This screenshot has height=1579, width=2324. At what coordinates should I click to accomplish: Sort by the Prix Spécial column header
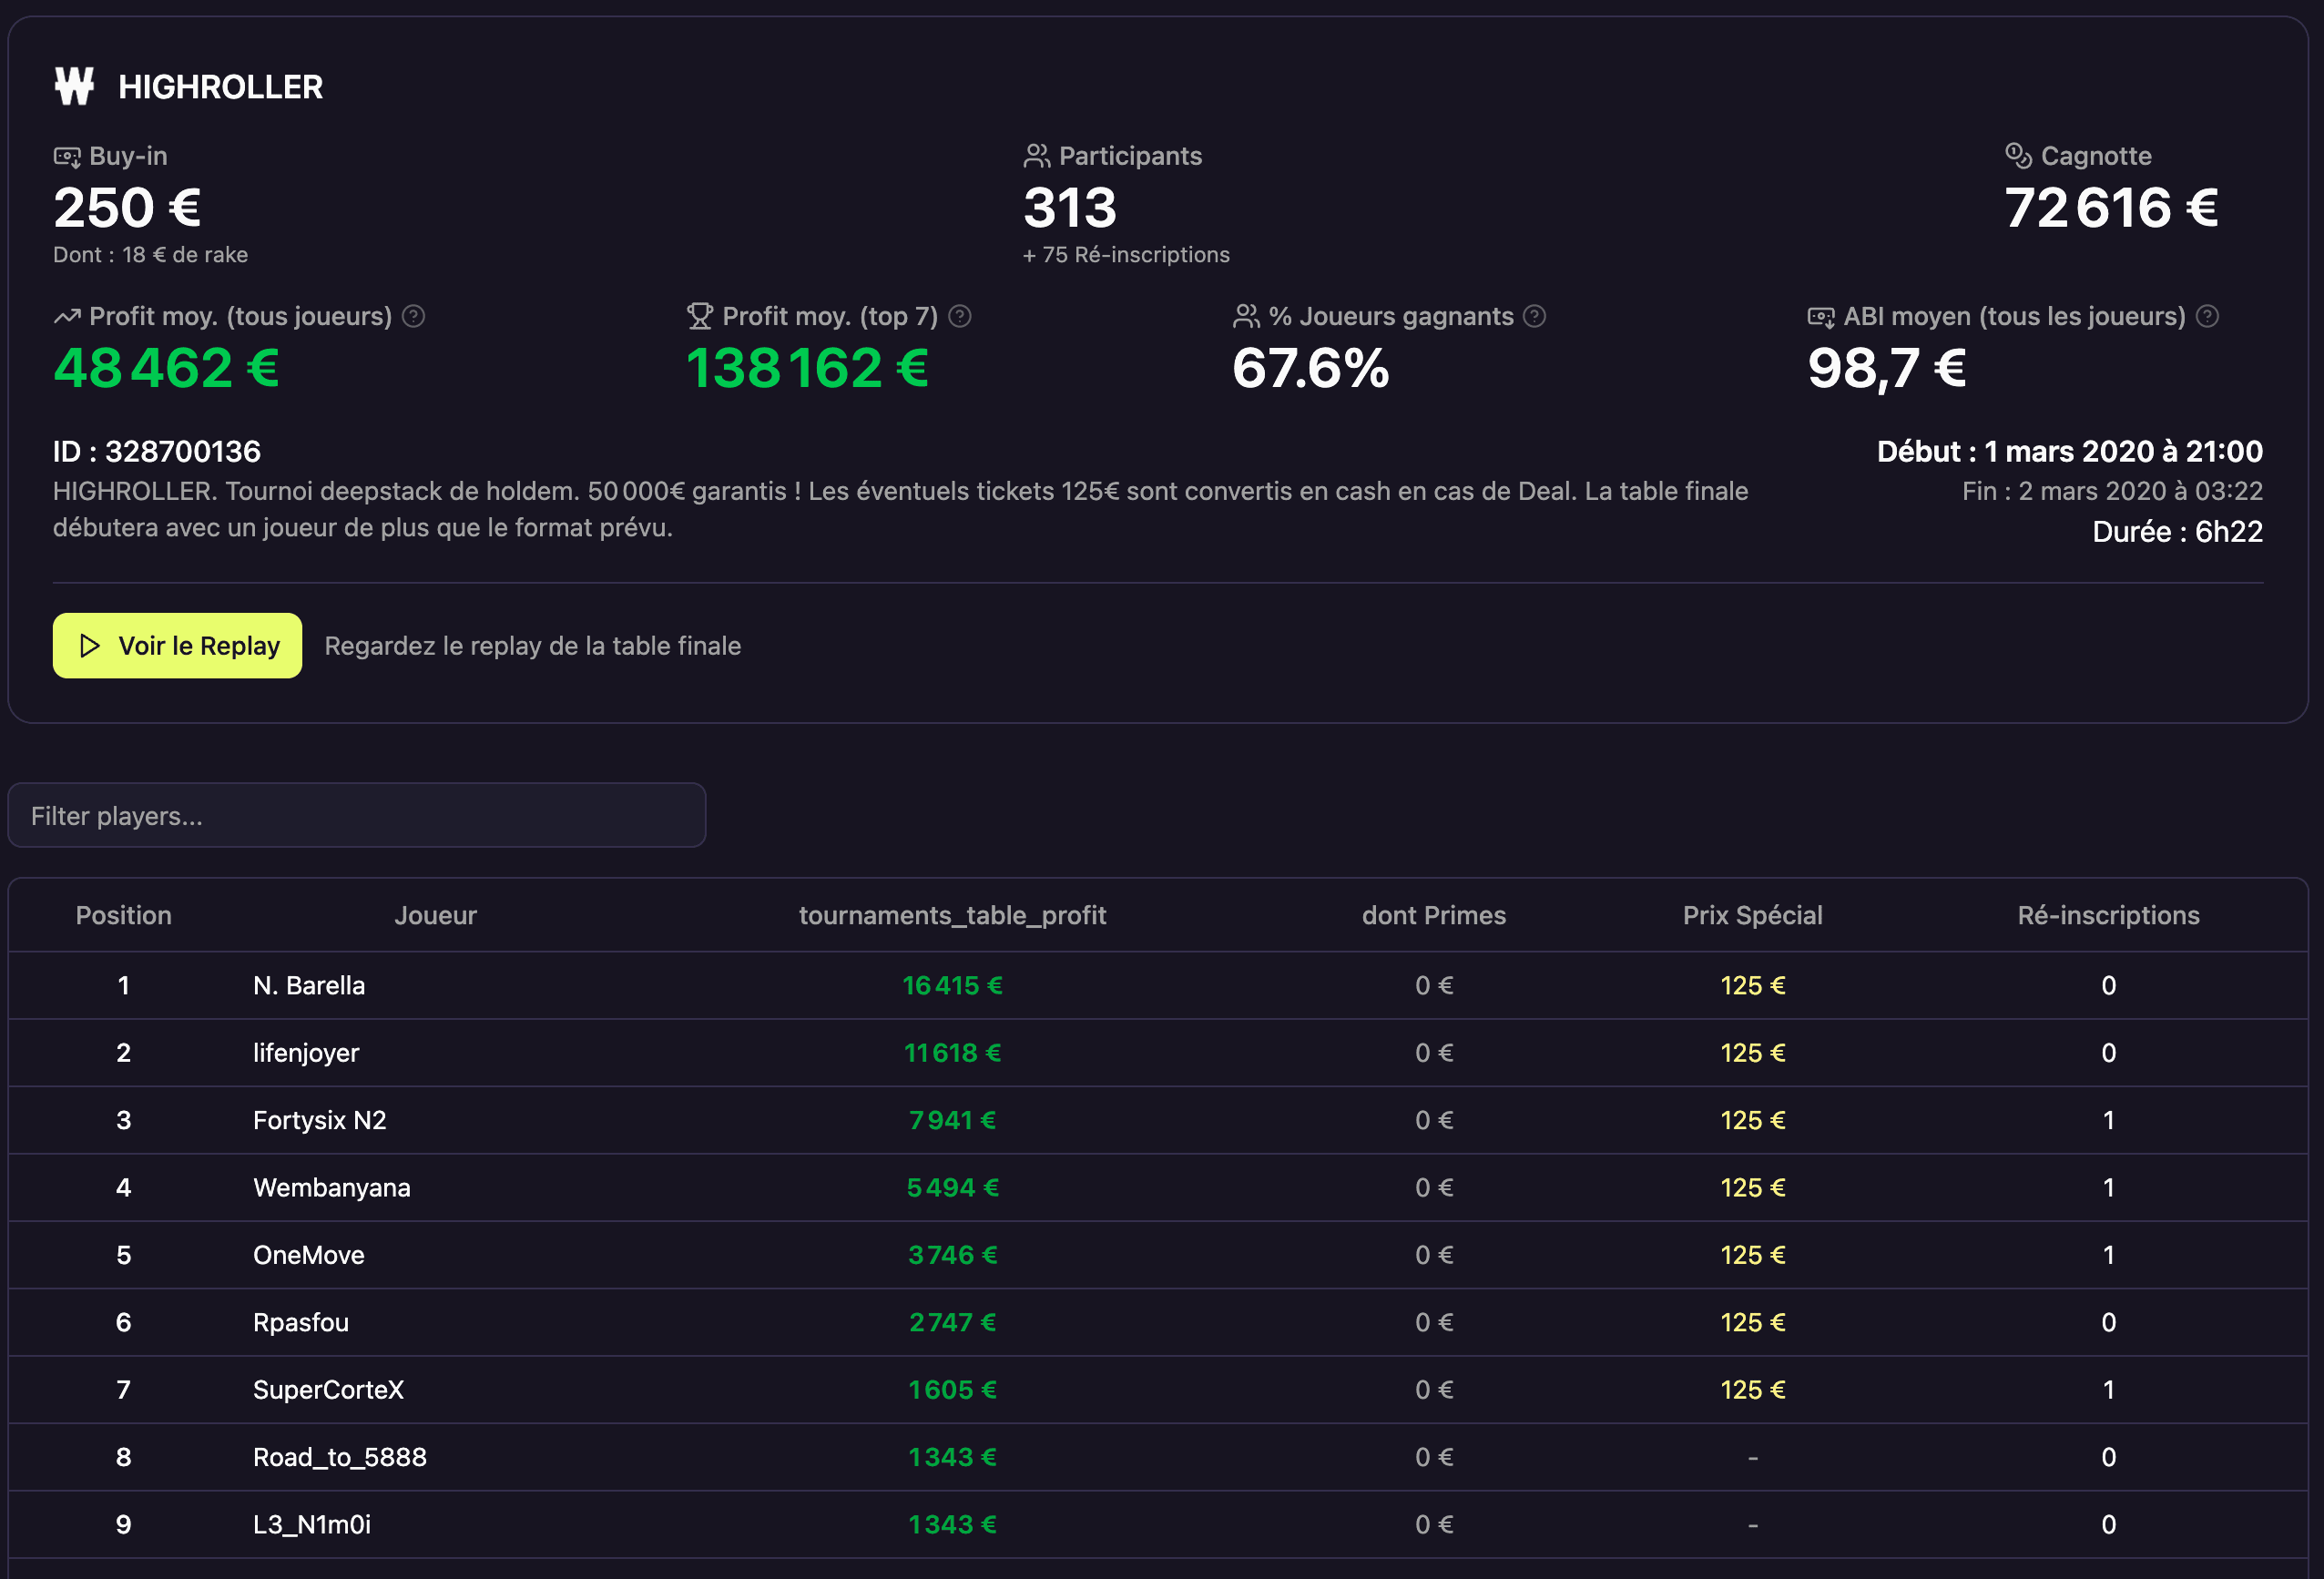coord(1752,915)
